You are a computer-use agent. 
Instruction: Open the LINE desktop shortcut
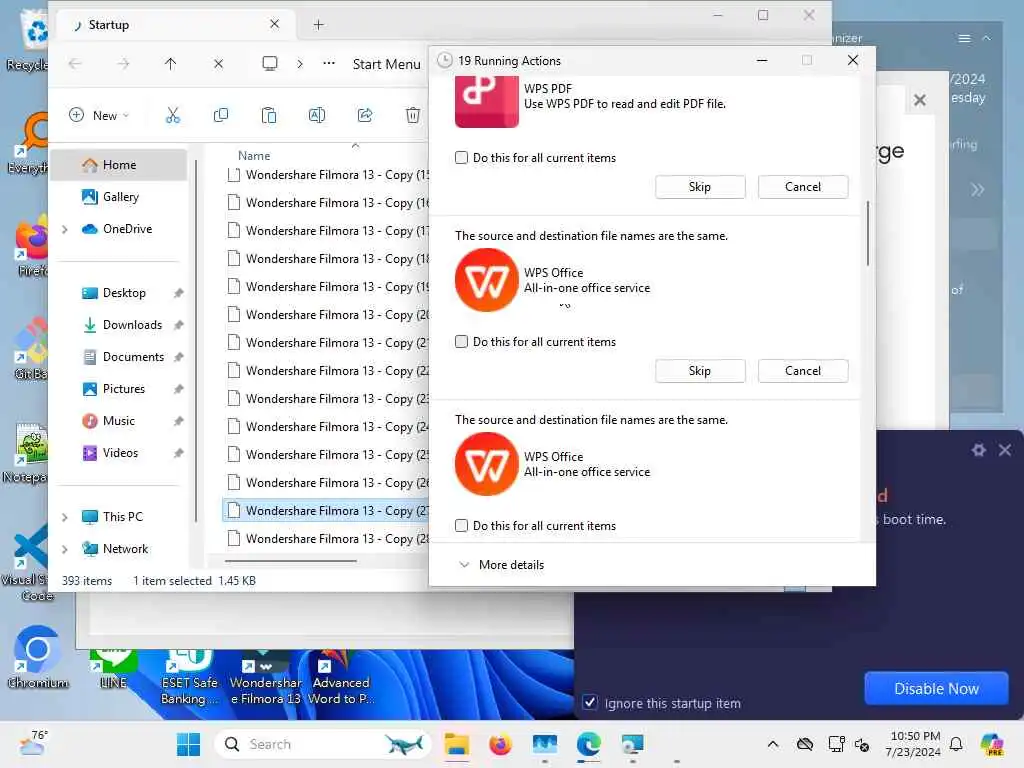click(x=113, y=669)
